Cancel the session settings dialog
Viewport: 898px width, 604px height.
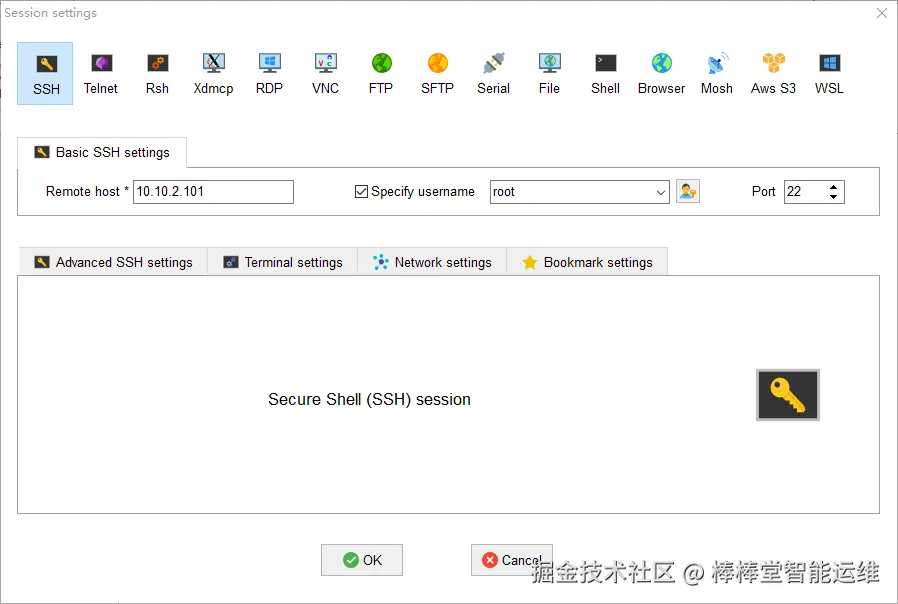pos(511,560)
